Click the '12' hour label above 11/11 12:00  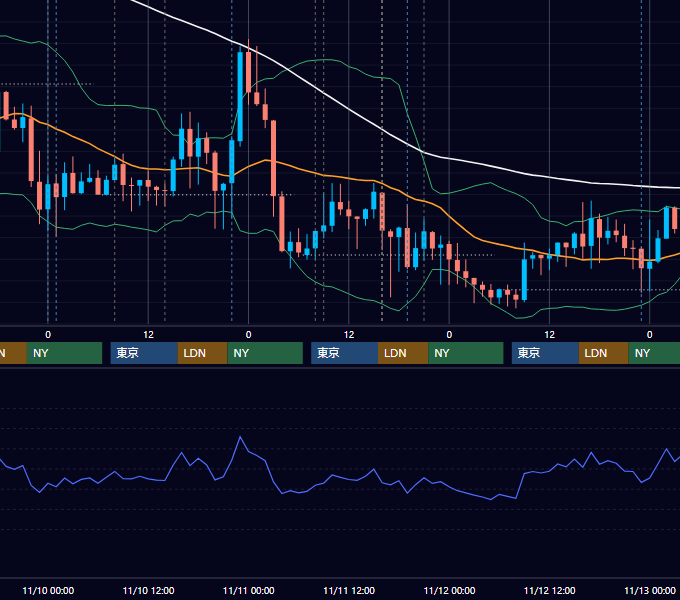tap(349, 335)
